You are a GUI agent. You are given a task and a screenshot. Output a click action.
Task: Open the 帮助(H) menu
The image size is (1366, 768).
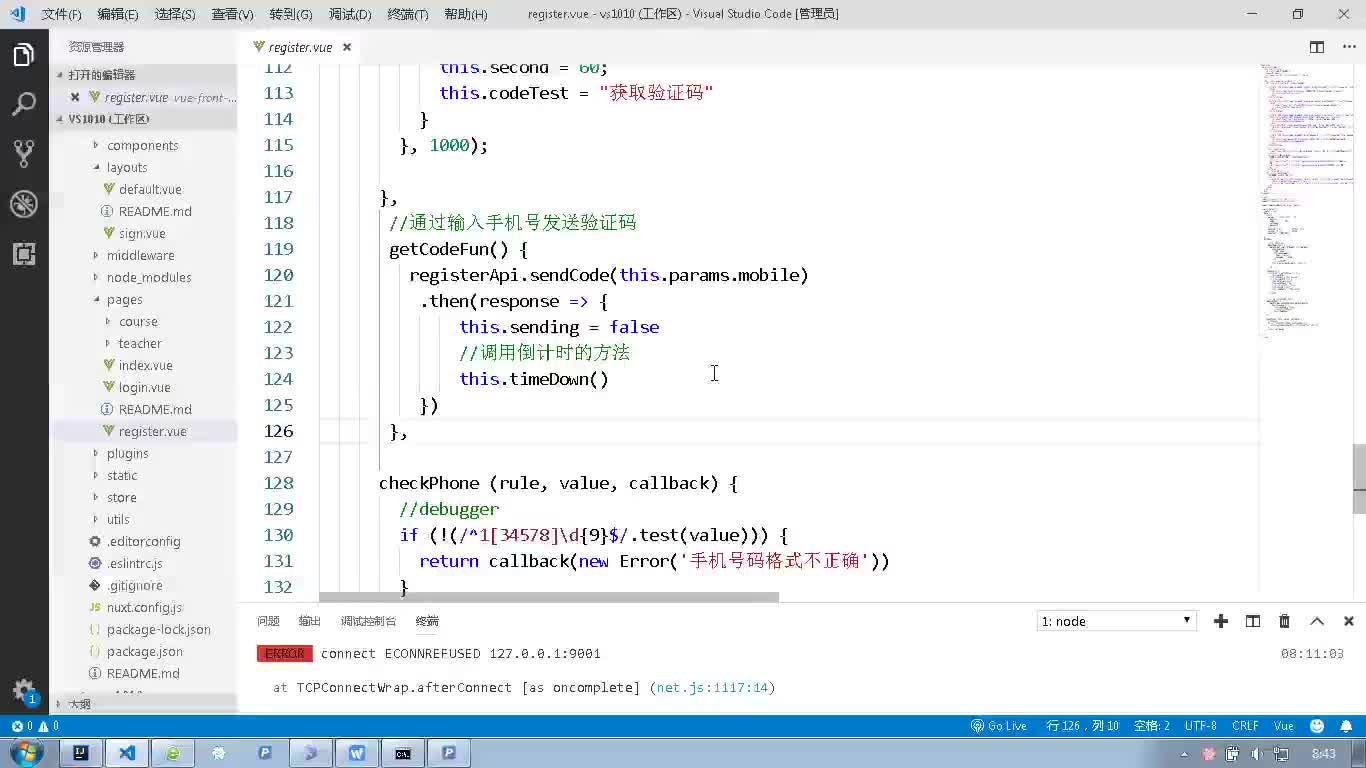(x=465, y=14)
